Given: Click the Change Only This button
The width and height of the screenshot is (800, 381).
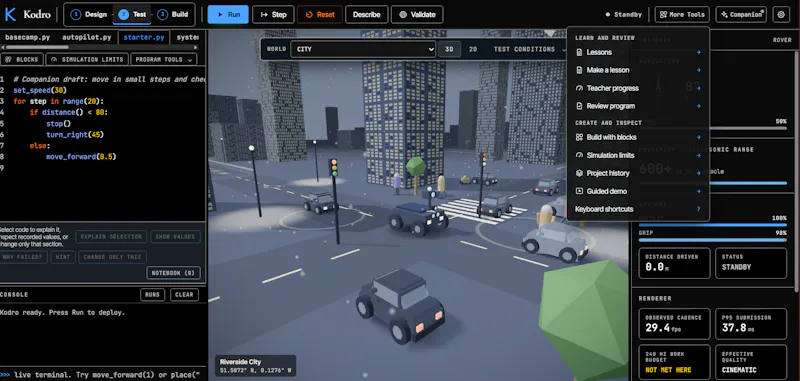Looking at the screenshot, I should point(113,257).
